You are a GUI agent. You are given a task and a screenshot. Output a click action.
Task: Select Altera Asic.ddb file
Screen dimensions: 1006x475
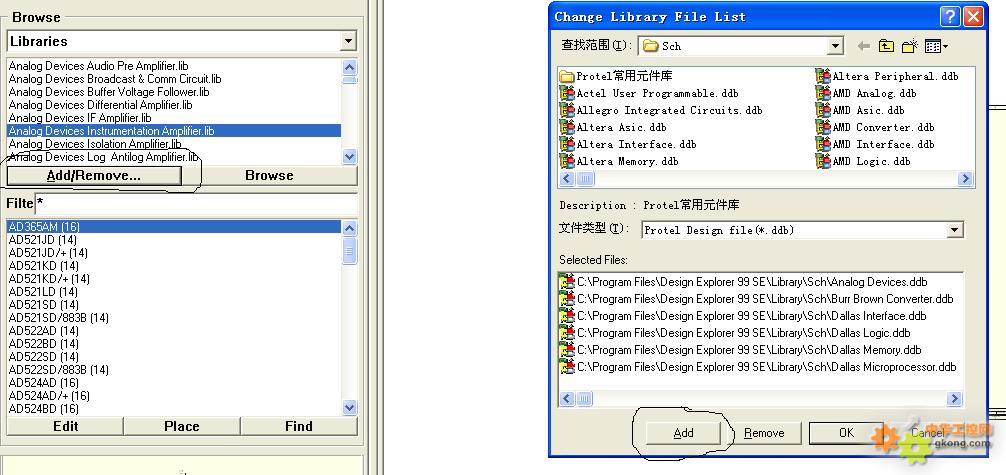pyautogui.click(x=613, y=128)
